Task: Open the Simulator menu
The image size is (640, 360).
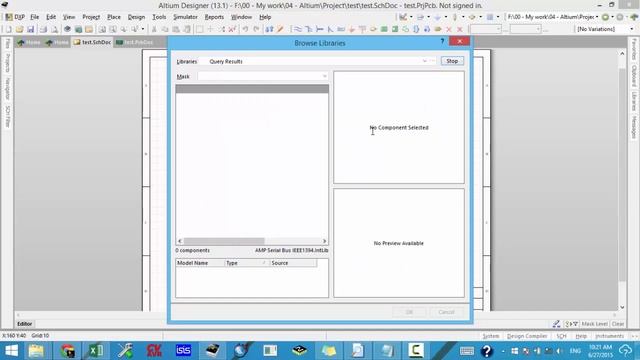Action: [x=185, y=17]
